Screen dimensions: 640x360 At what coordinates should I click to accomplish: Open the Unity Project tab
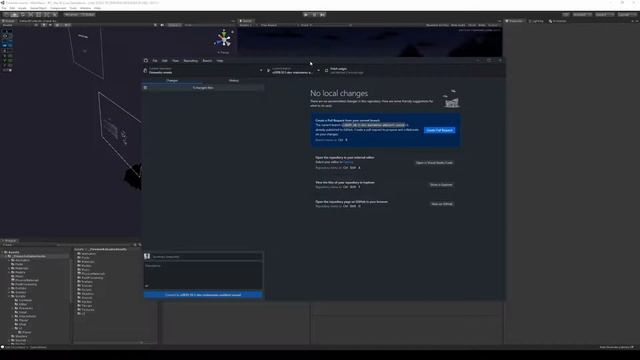click(9, 241)
